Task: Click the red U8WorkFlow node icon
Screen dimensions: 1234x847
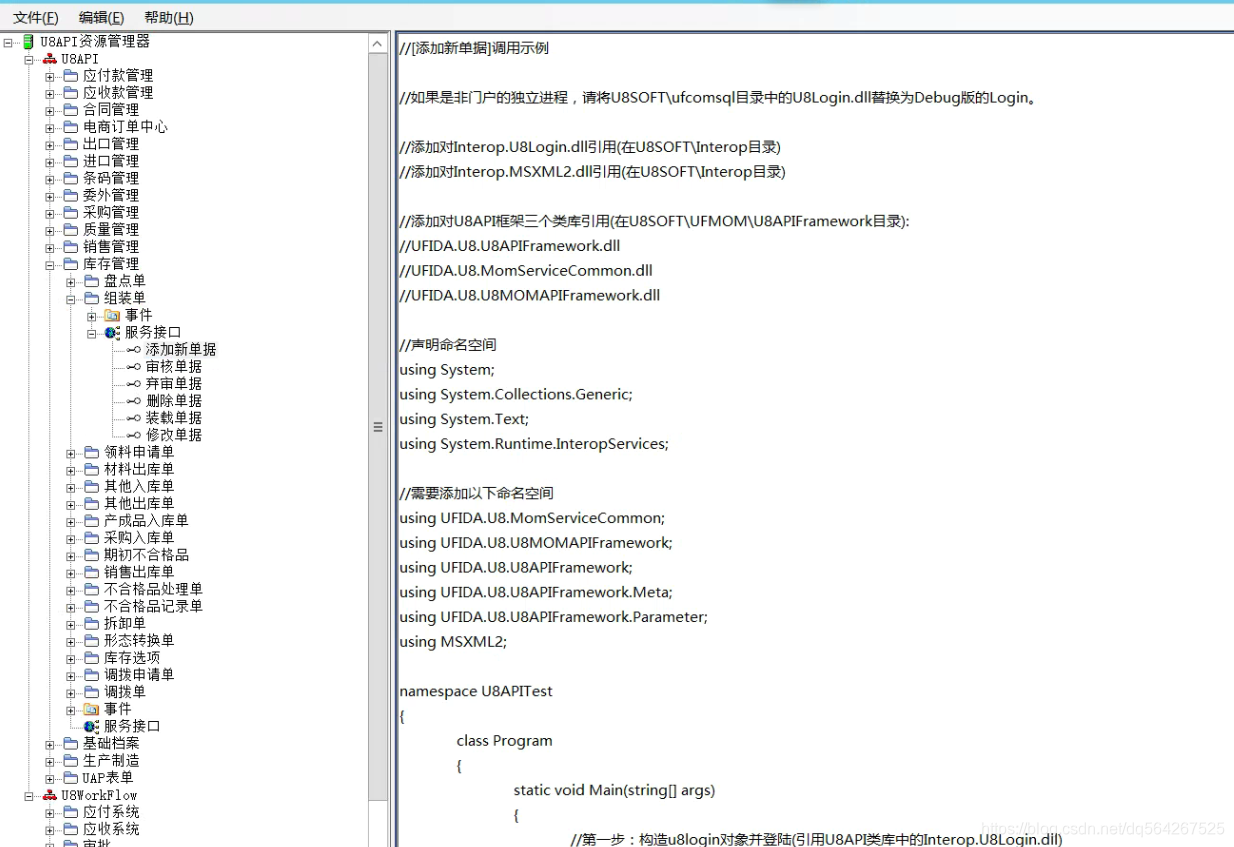Action: point(49,796)
